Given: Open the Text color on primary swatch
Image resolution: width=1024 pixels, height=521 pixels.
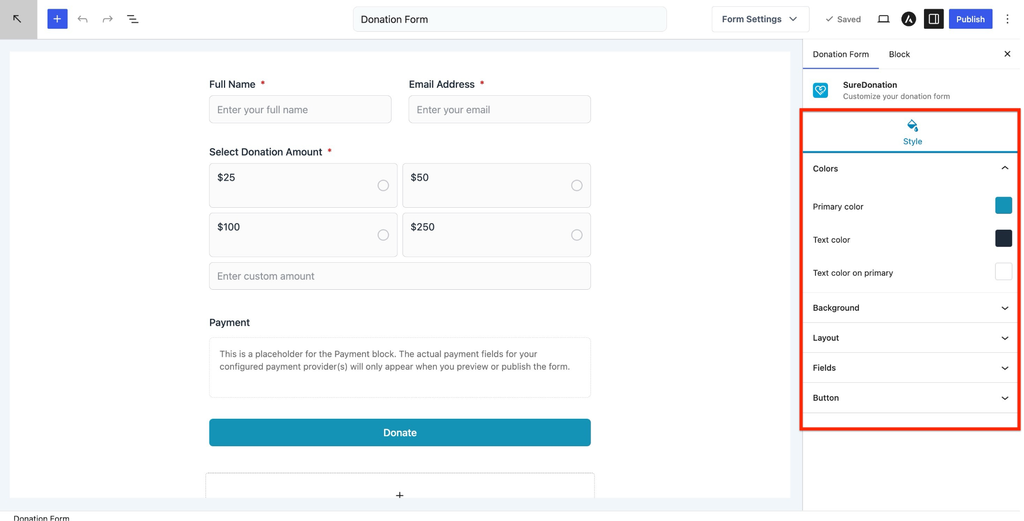Looking at the screenshot, I should coord(1003,272).
